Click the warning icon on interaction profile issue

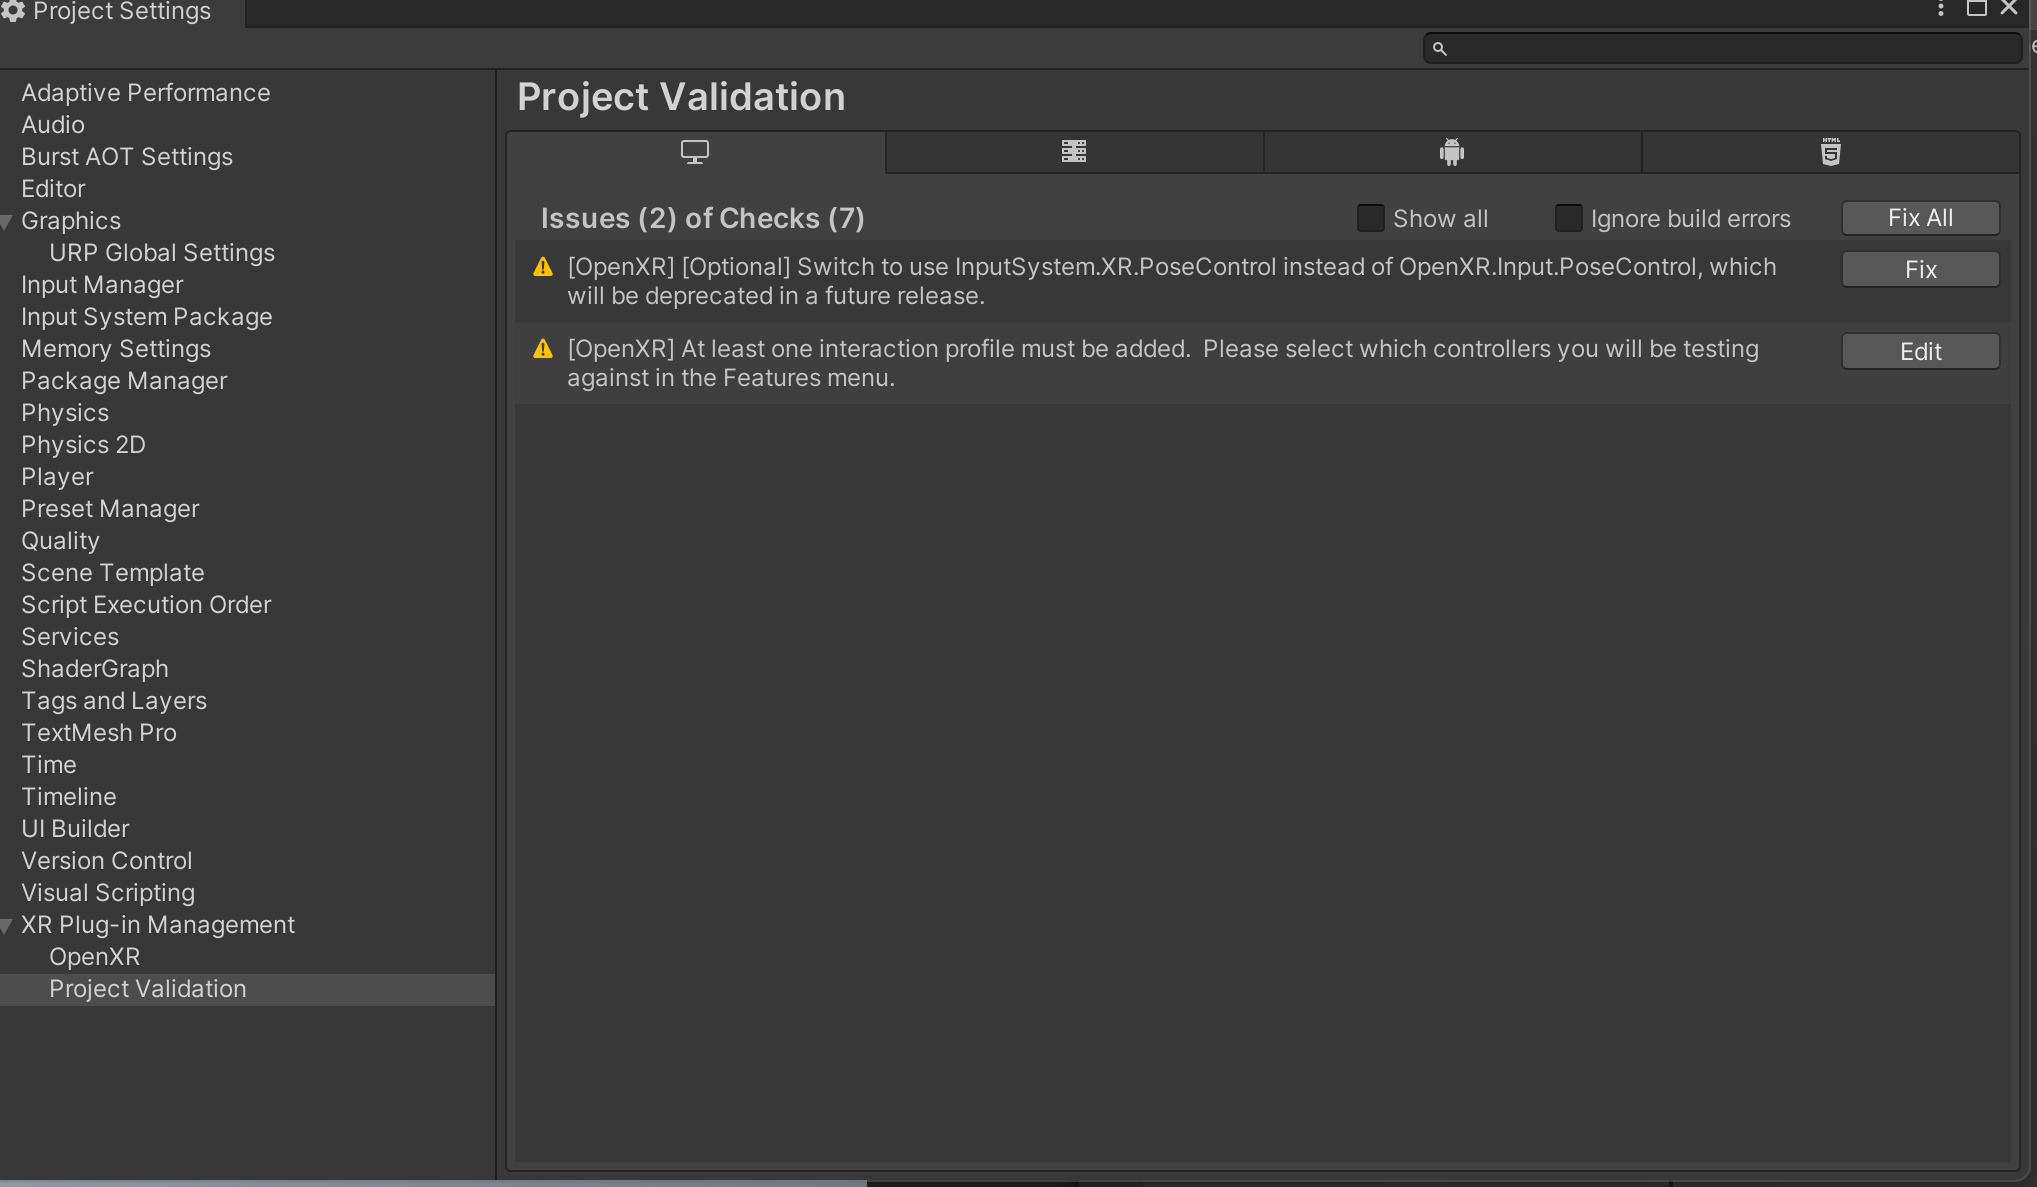[543, 349]
